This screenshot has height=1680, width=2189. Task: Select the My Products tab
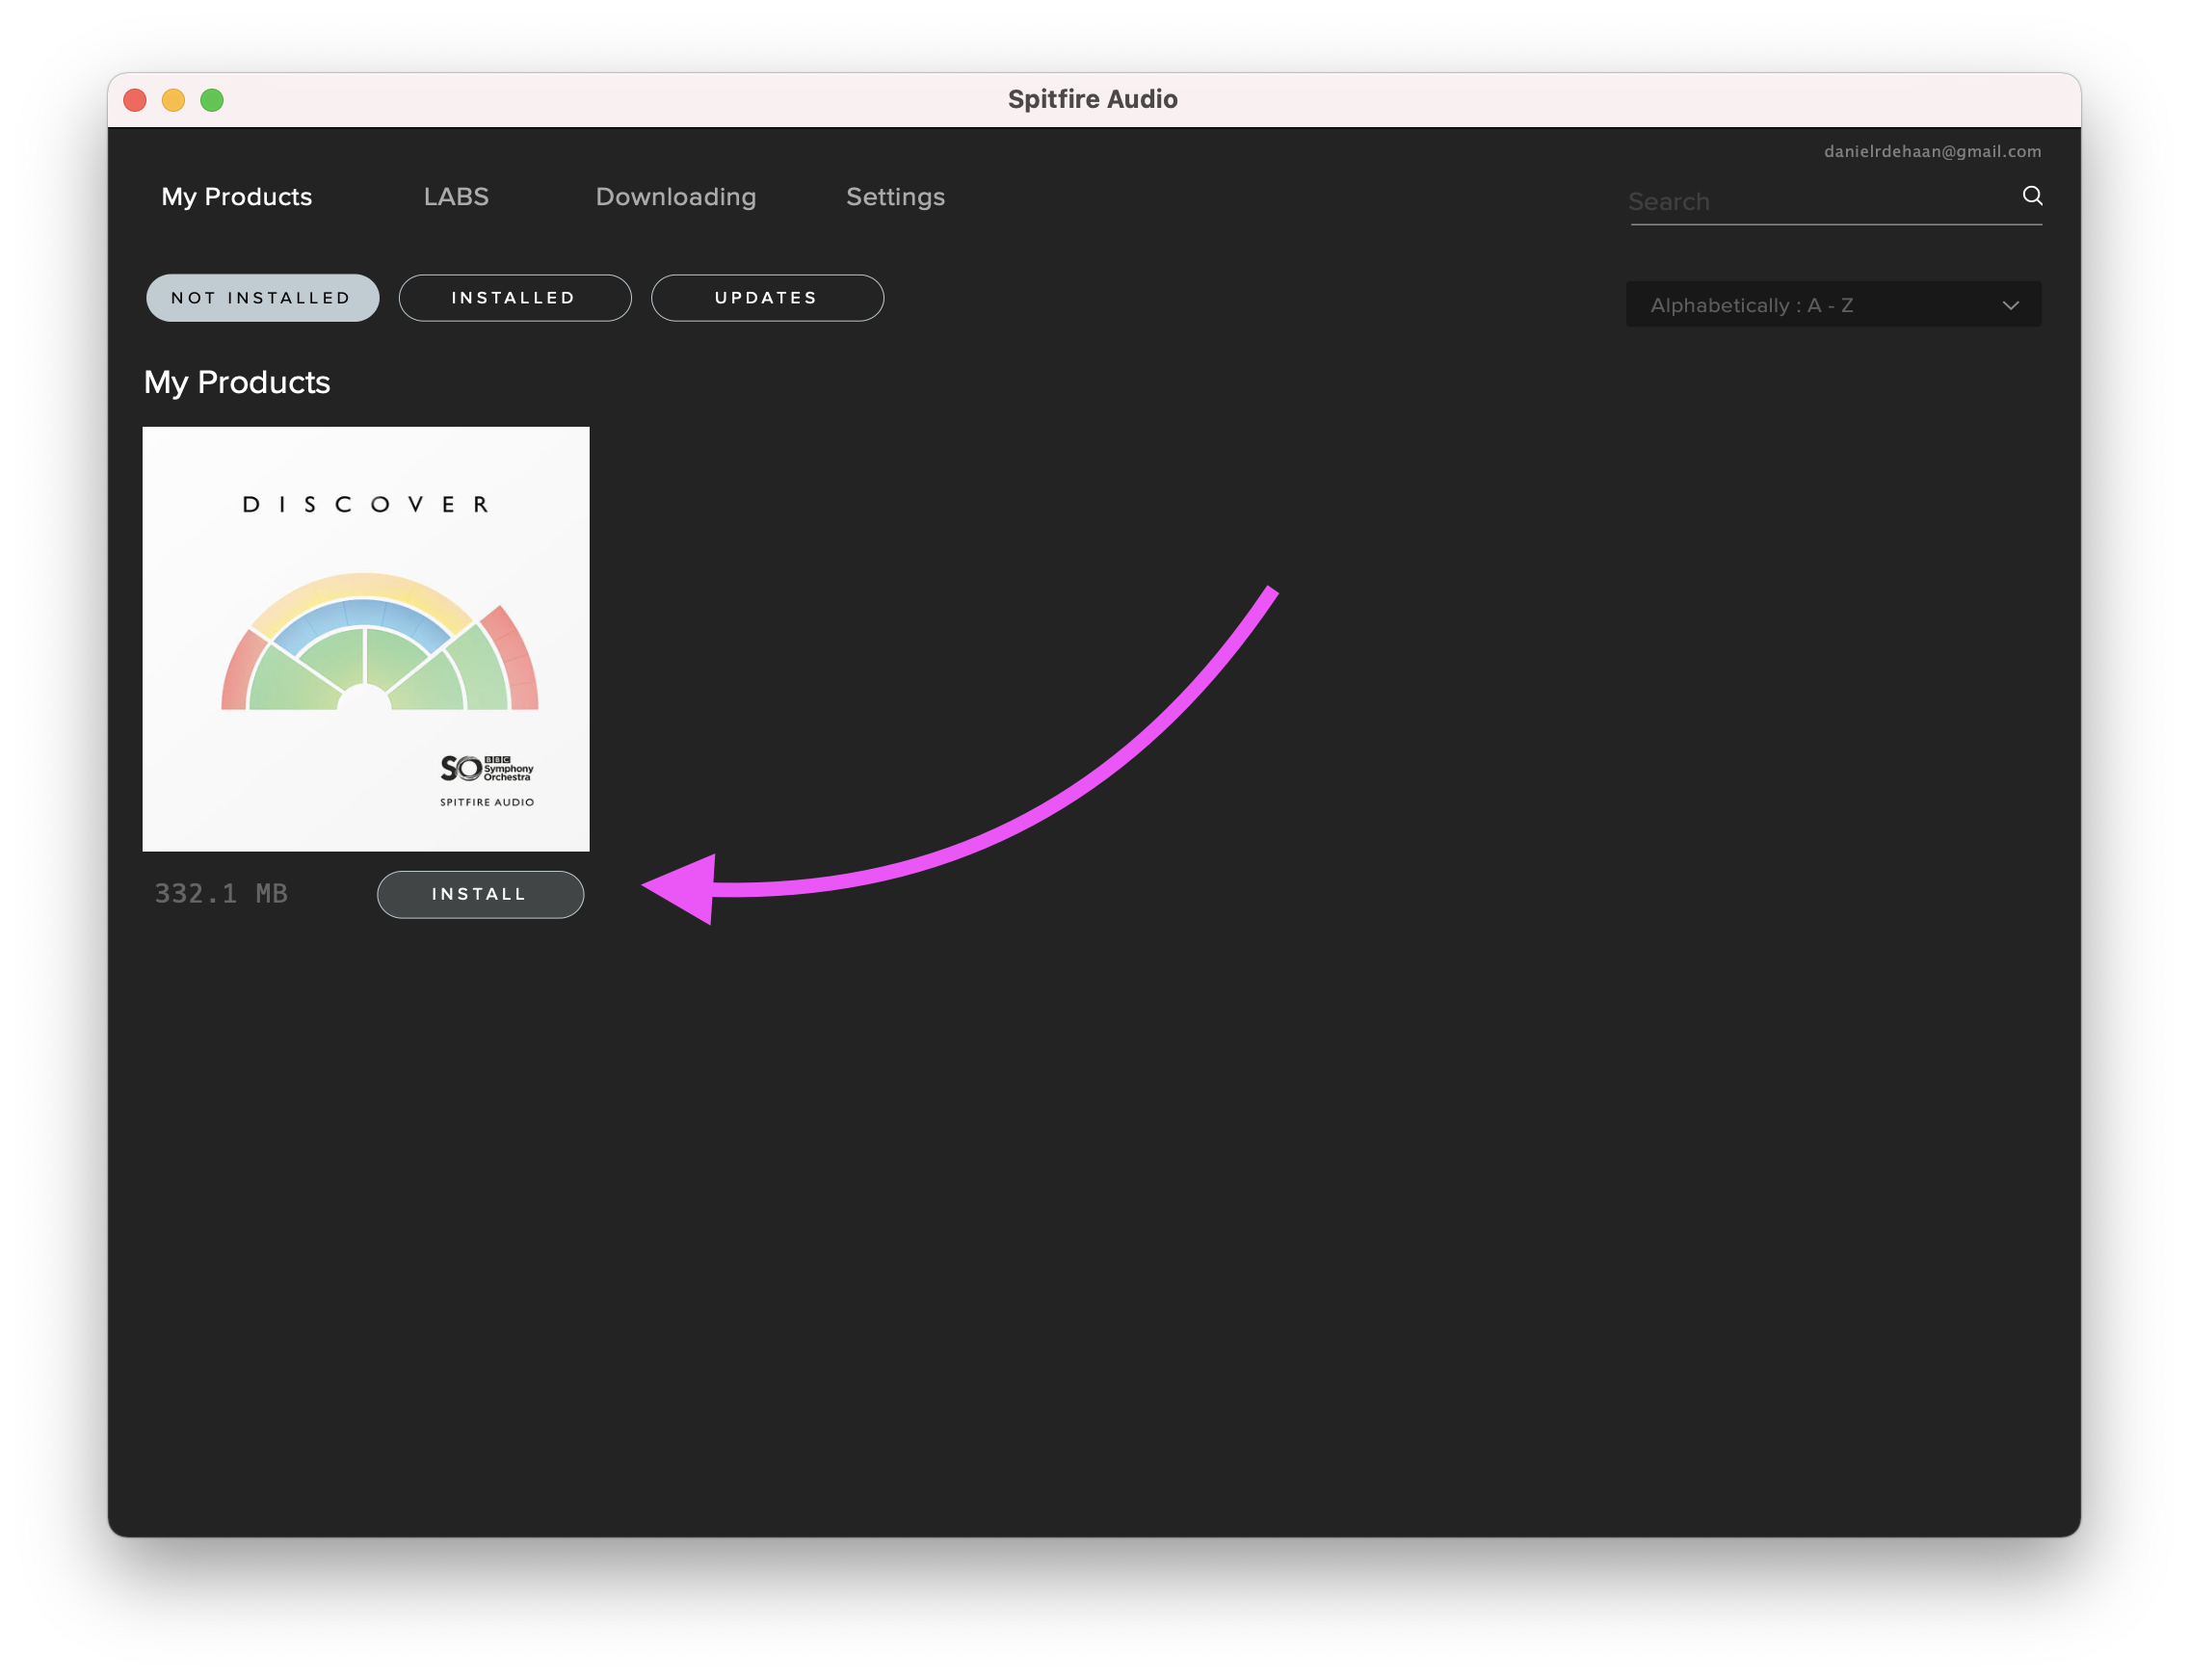pos(236,197)
